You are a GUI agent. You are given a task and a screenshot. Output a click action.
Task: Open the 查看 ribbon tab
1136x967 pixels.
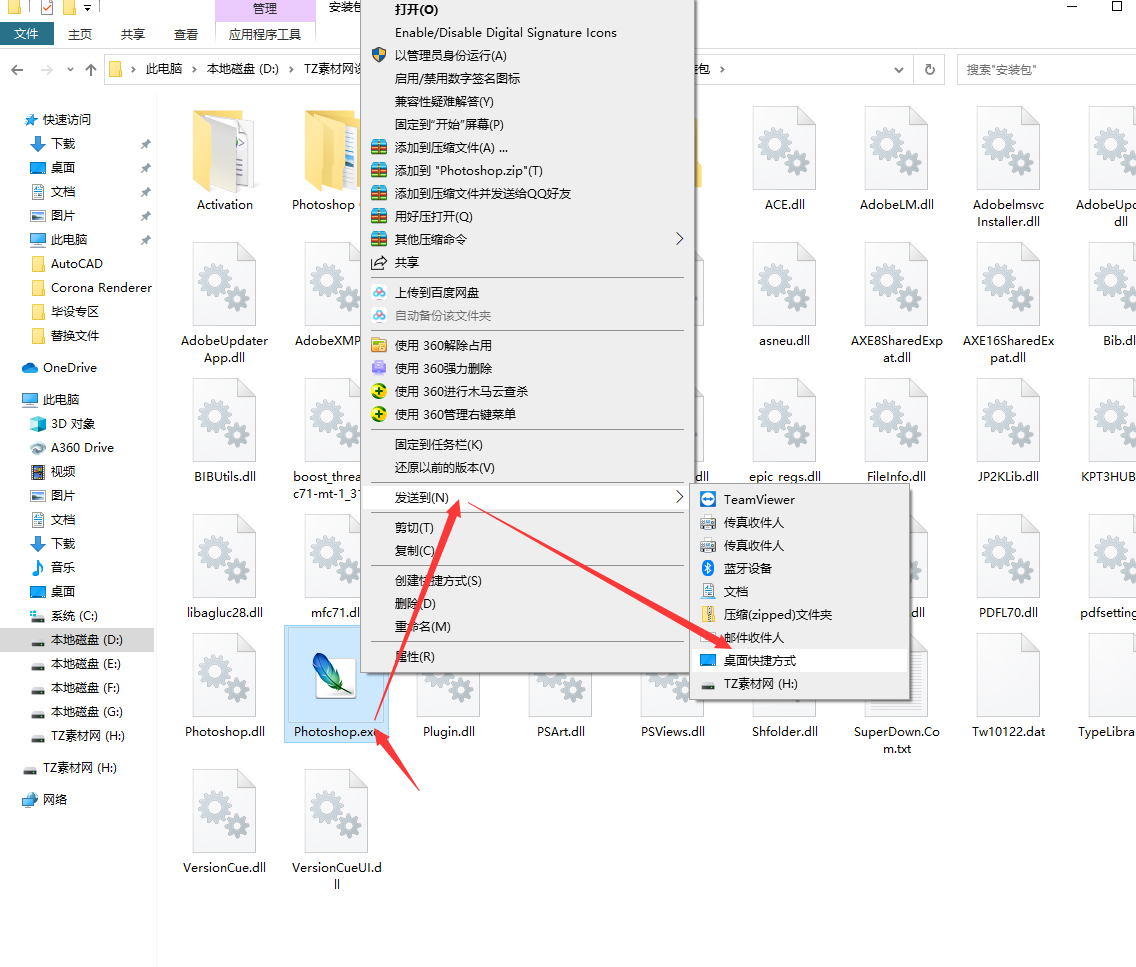click(x=185, y=34)
